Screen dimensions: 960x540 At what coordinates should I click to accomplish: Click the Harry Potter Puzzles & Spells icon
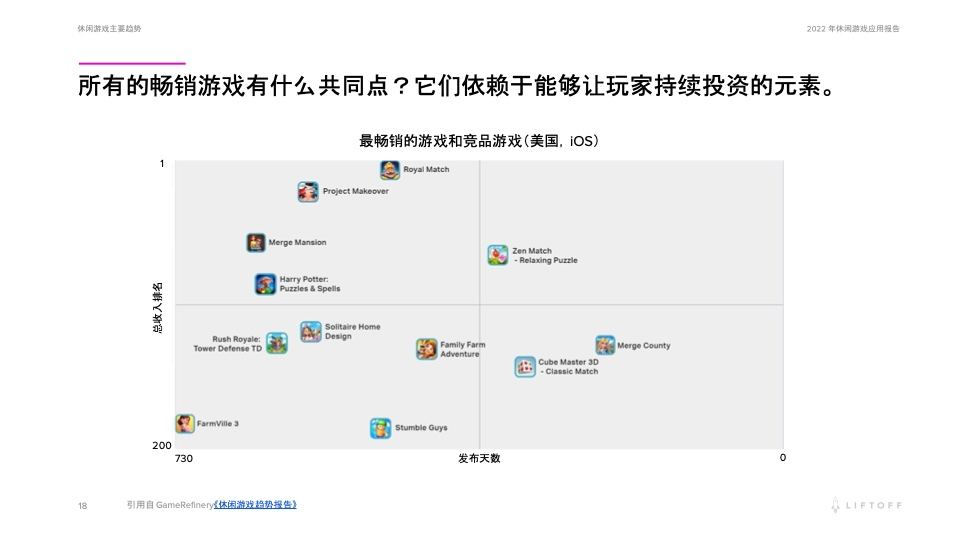coord(265,284)
